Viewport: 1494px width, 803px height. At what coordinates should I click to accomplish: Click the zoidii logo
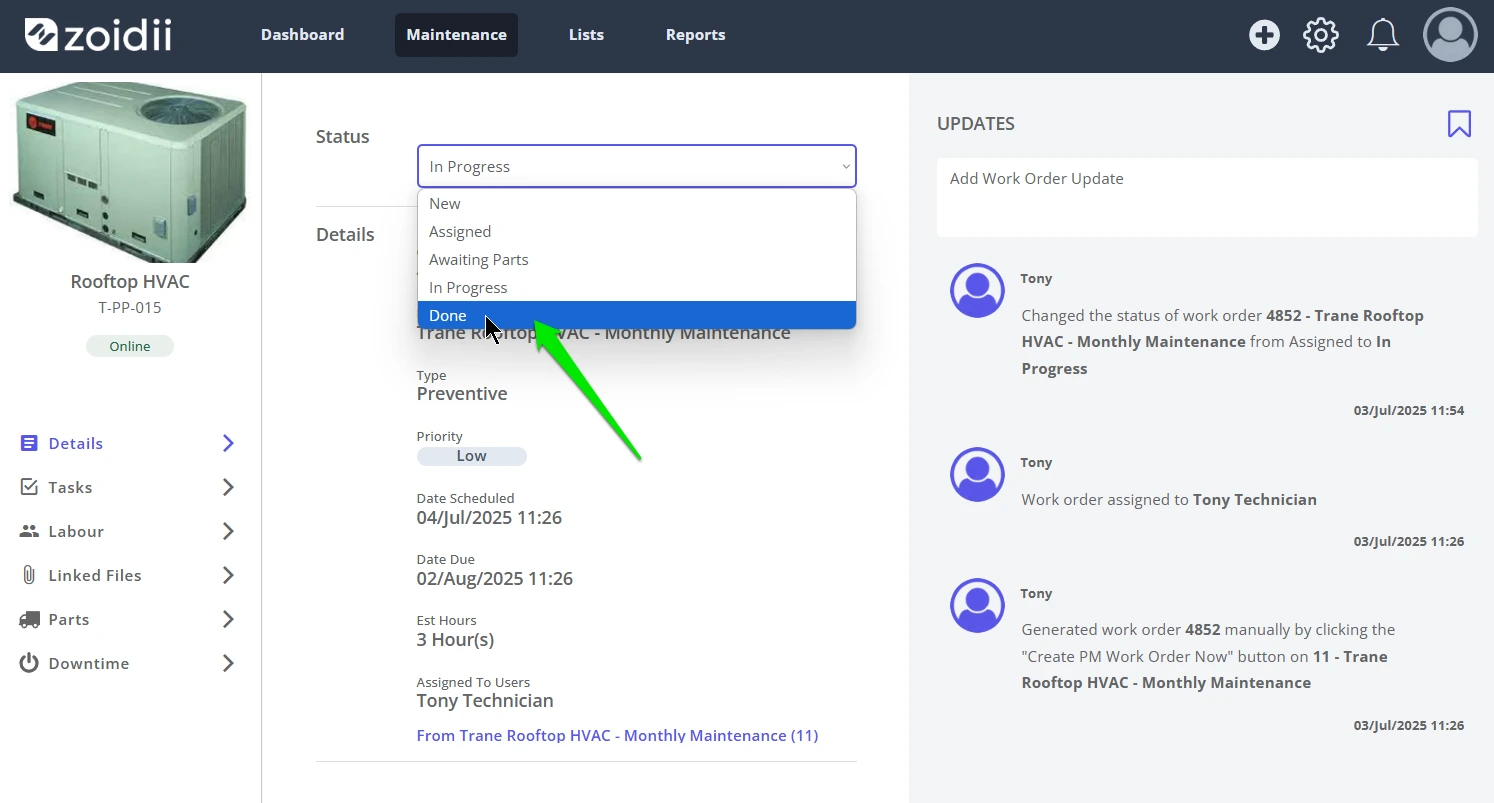click(x=98, y=35)
